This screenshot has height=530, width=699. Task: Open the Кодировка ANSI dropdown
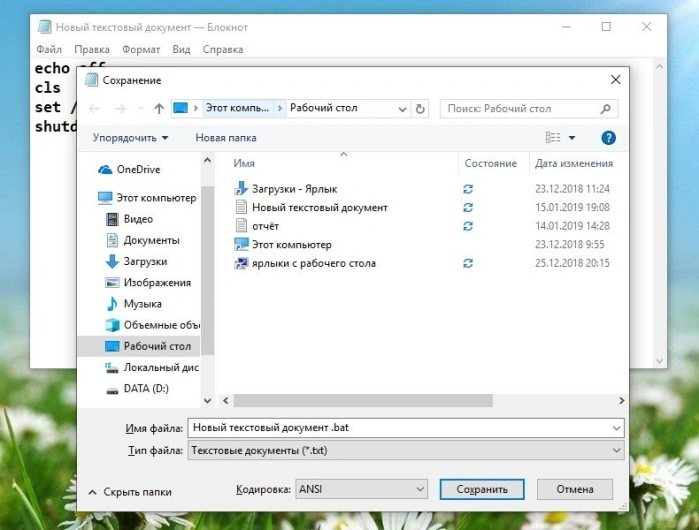(361, 489)
